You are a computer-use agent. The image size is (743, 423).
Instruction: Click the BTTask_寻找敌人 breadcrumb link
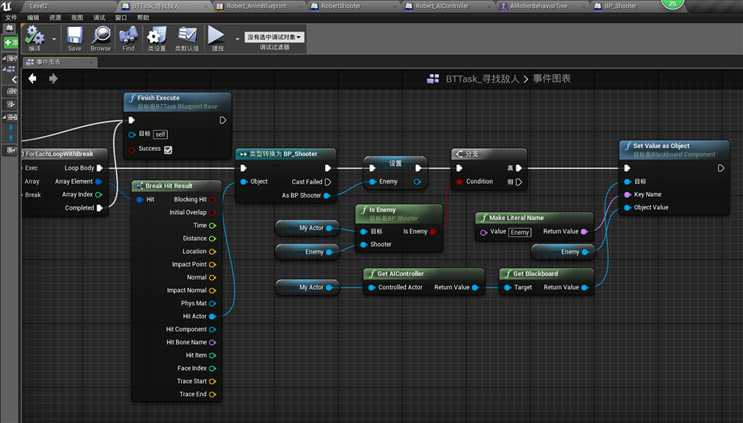click(x=482, y=79)
